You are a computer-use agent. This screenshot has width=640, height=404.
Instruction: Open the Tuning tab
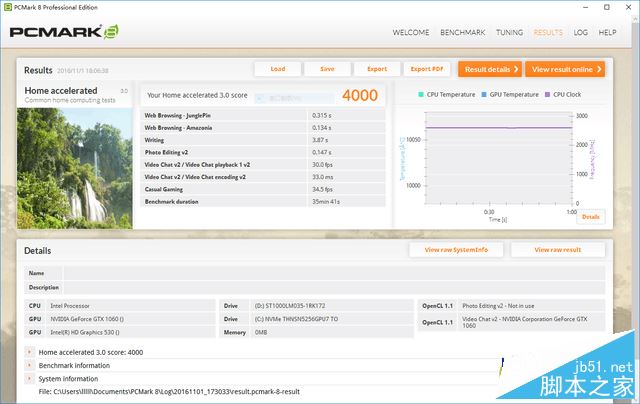509,32
